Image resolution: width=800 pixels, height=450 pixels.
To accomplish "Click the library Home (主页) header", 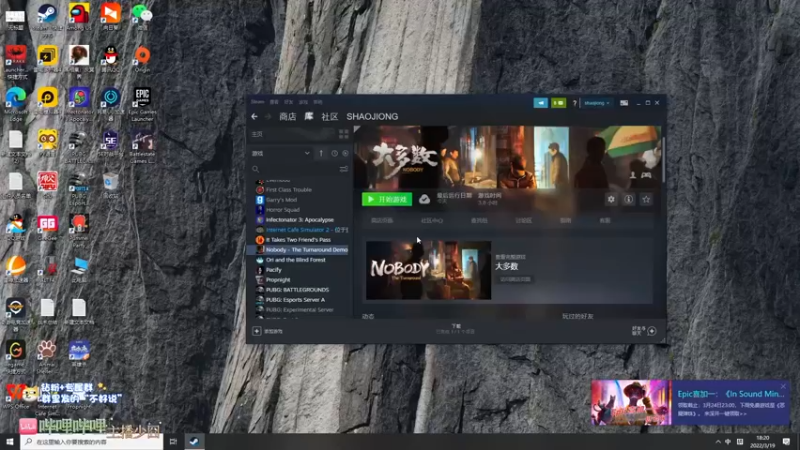I will pos(257,134).
